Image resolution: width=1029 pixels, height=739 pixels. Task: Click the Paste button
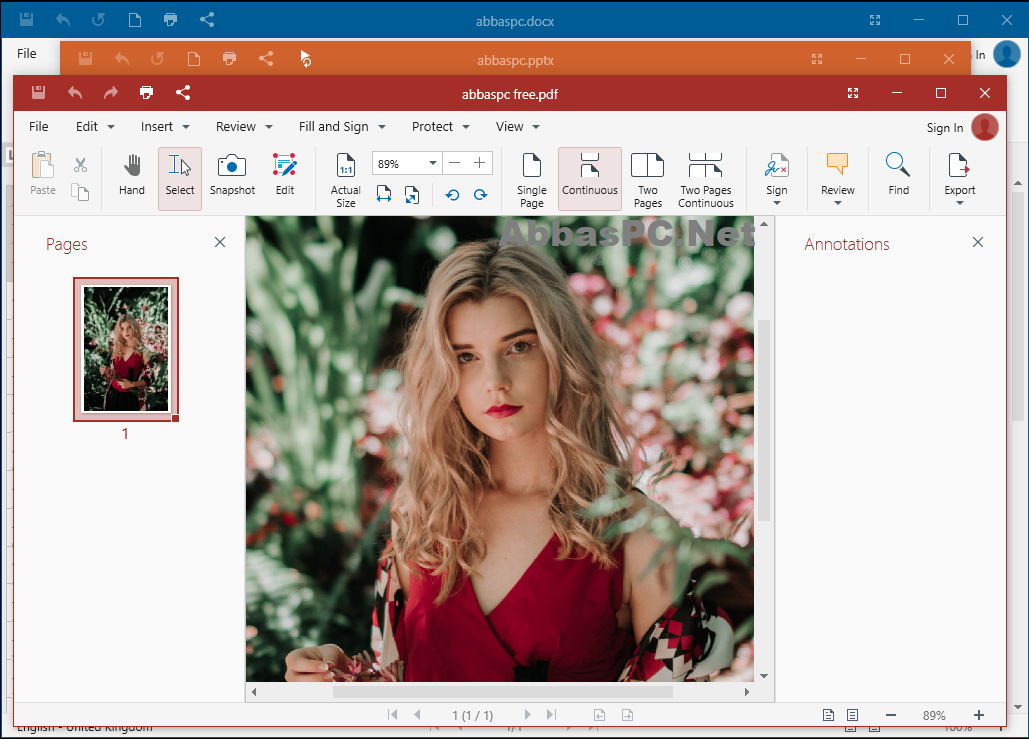click(x=43, y=174)
